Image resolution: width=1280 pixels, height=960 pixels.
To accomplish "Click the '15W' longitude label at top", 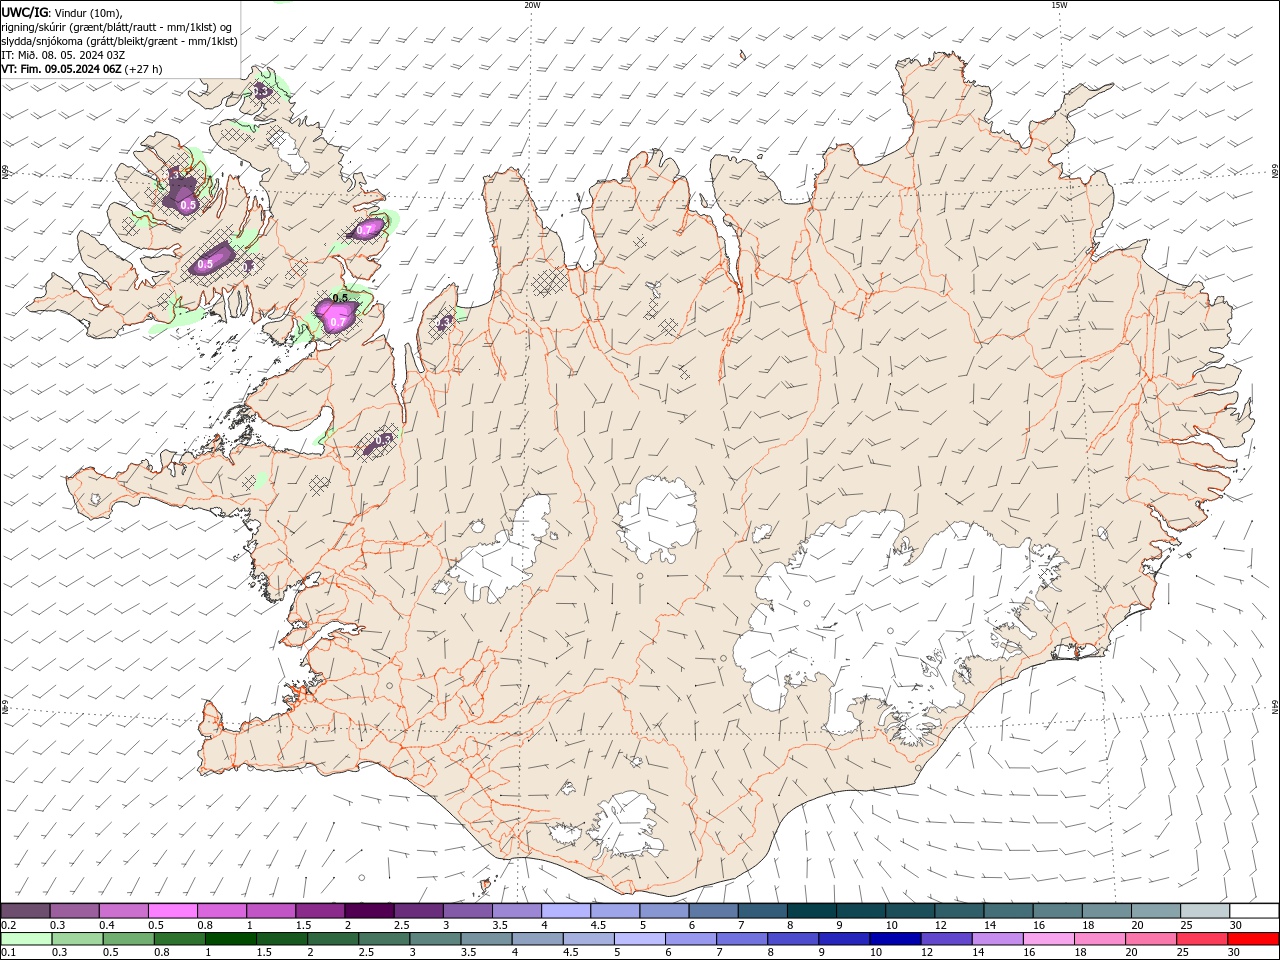I will tap(1059, 5).
